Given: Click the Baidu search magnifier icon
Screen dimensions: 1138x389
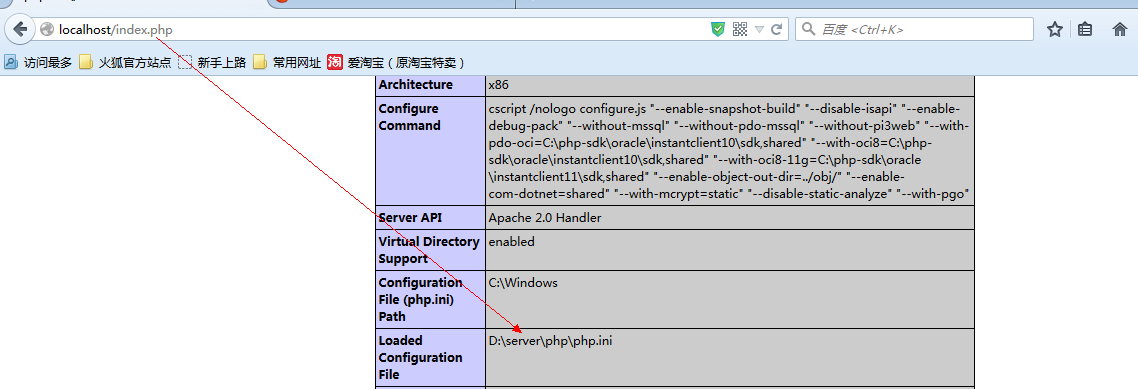Looking at the screenshot, I should tap(809, 30).
